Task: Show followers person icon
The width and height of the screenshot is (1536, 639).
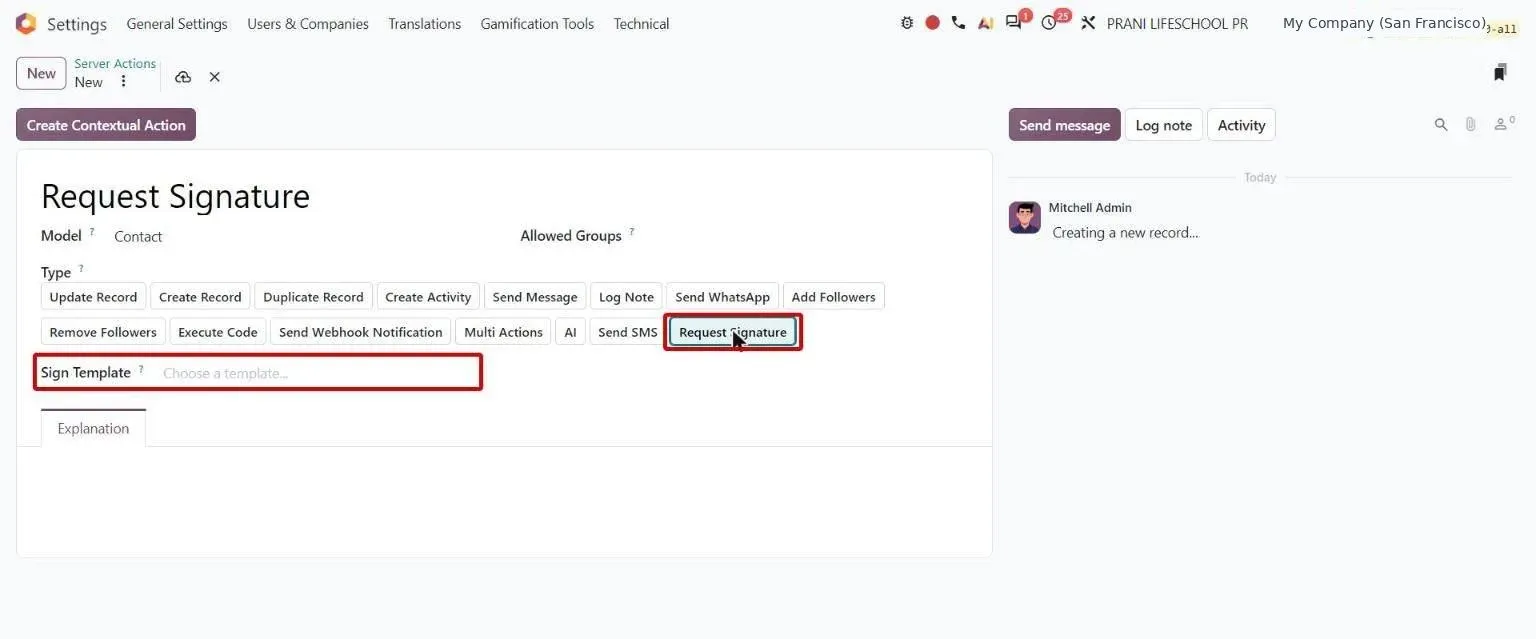Action: [x=1502, y=124]
